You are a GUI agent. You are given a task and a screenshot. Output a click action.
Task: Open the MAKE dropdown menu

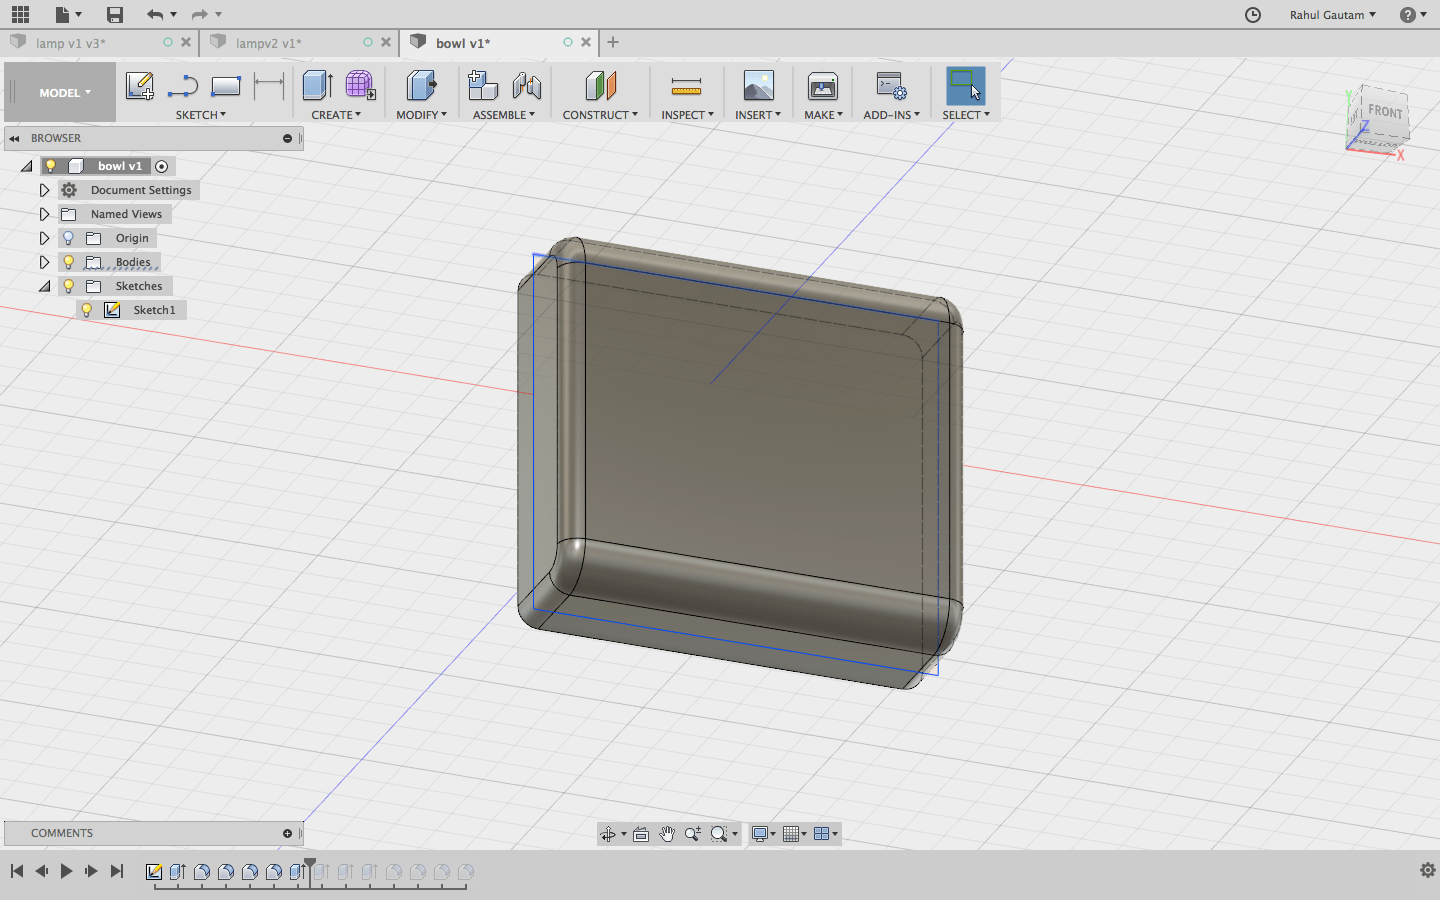point(823,115)
